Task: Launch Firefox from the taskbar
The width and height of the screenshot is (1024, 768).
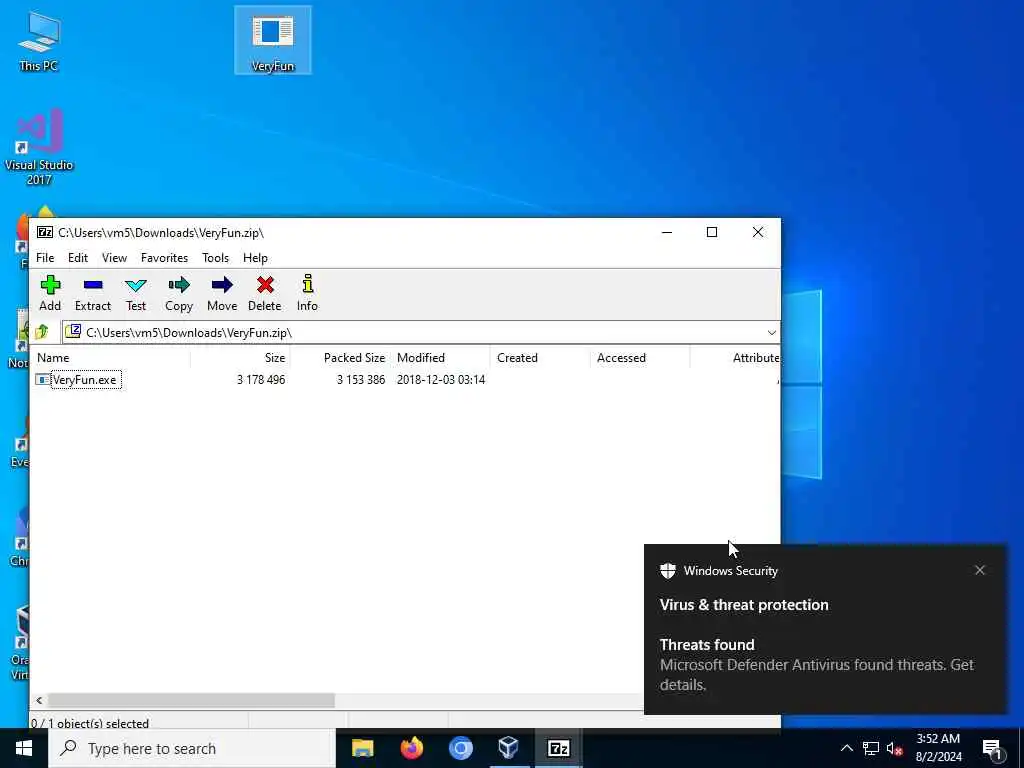Action: point(411,748)
